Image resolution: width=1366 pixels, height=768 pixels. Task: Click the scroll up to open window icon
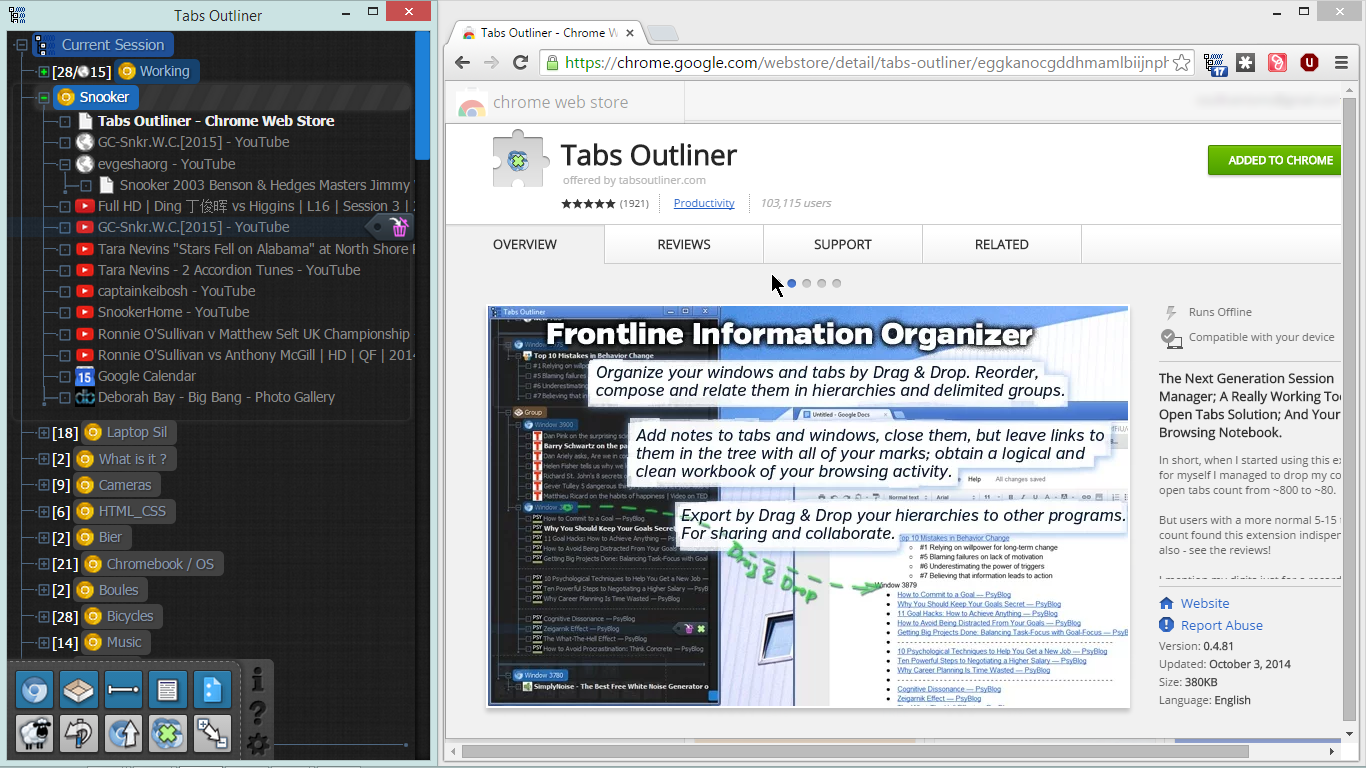coord(124,734)
